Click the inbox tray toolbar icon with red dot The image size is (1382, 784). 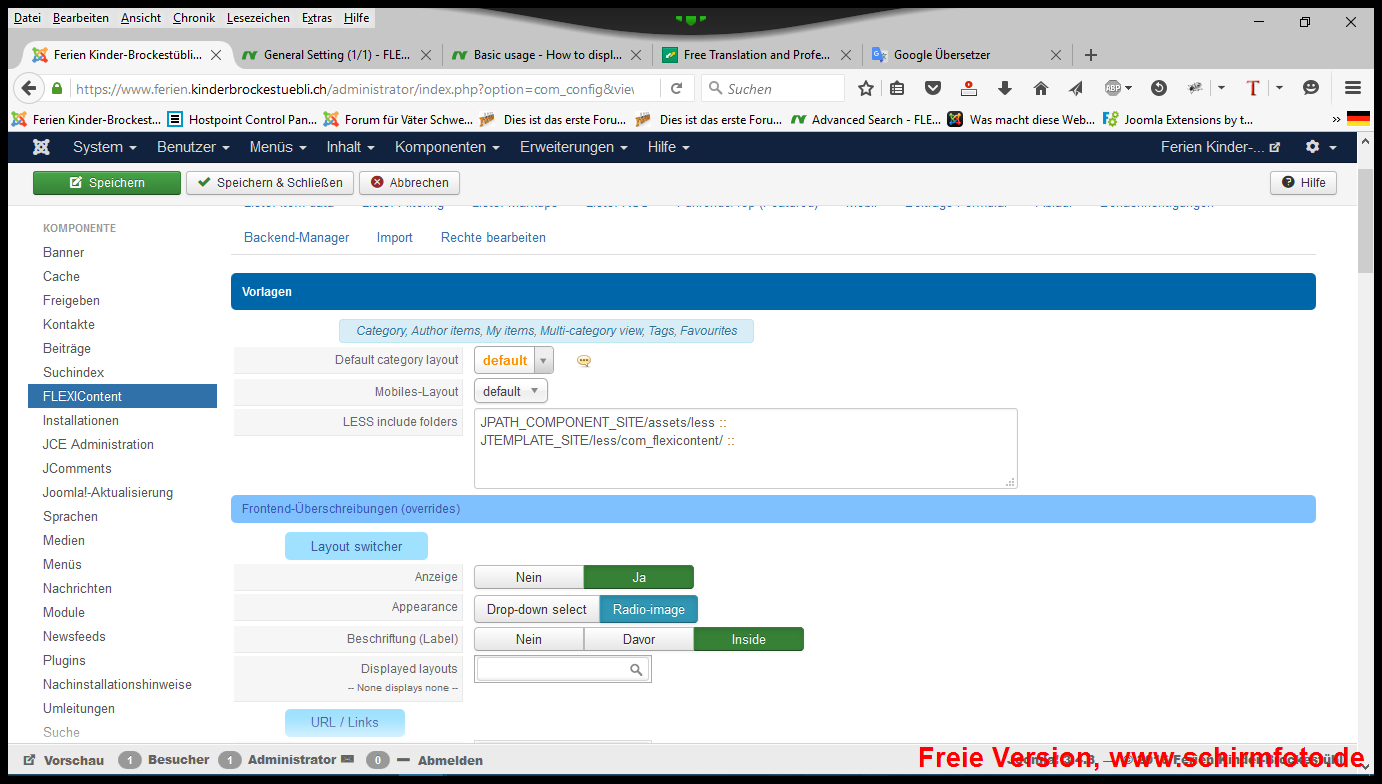coord(968,88)
